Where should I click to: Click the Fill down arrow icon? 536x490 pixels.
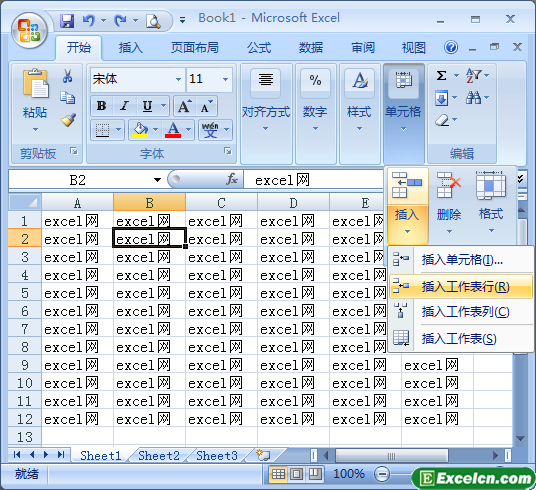(x=442, y=98)
